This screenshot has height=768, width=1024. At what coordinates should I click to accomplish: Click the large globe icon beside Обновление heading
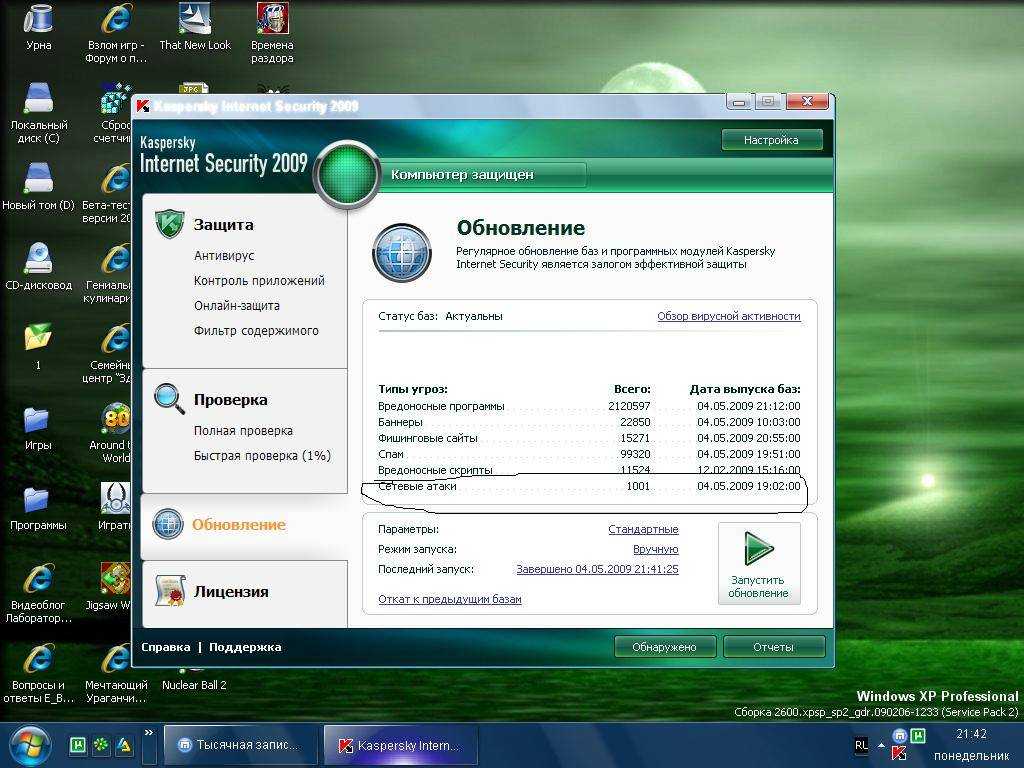coord(402,253)
